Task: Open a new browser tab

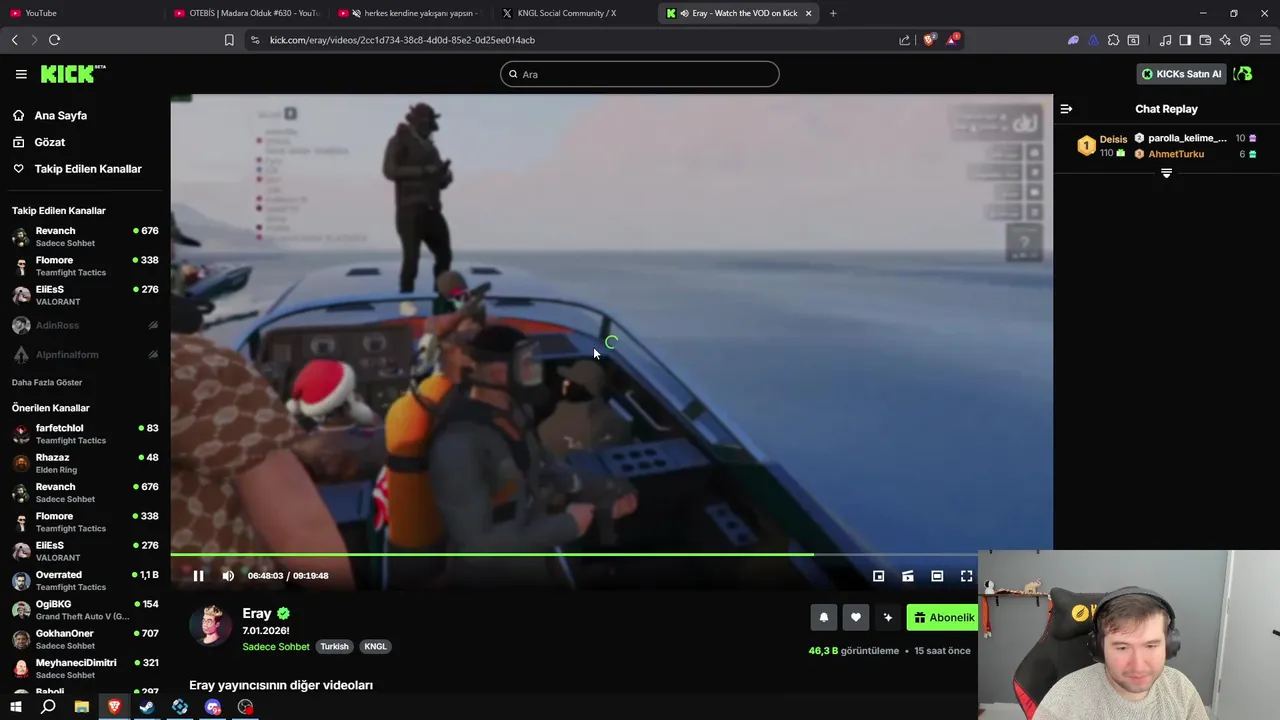Action: 833,13
